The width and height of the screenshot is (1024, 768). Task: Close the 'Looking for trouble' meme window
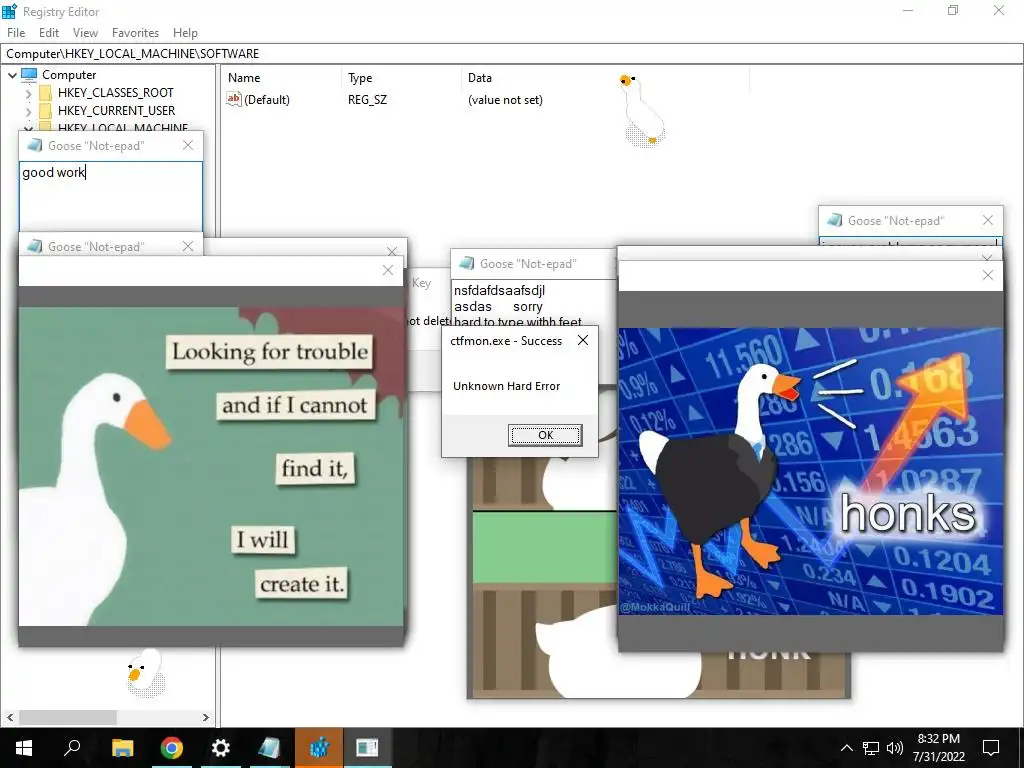point(388,270)
